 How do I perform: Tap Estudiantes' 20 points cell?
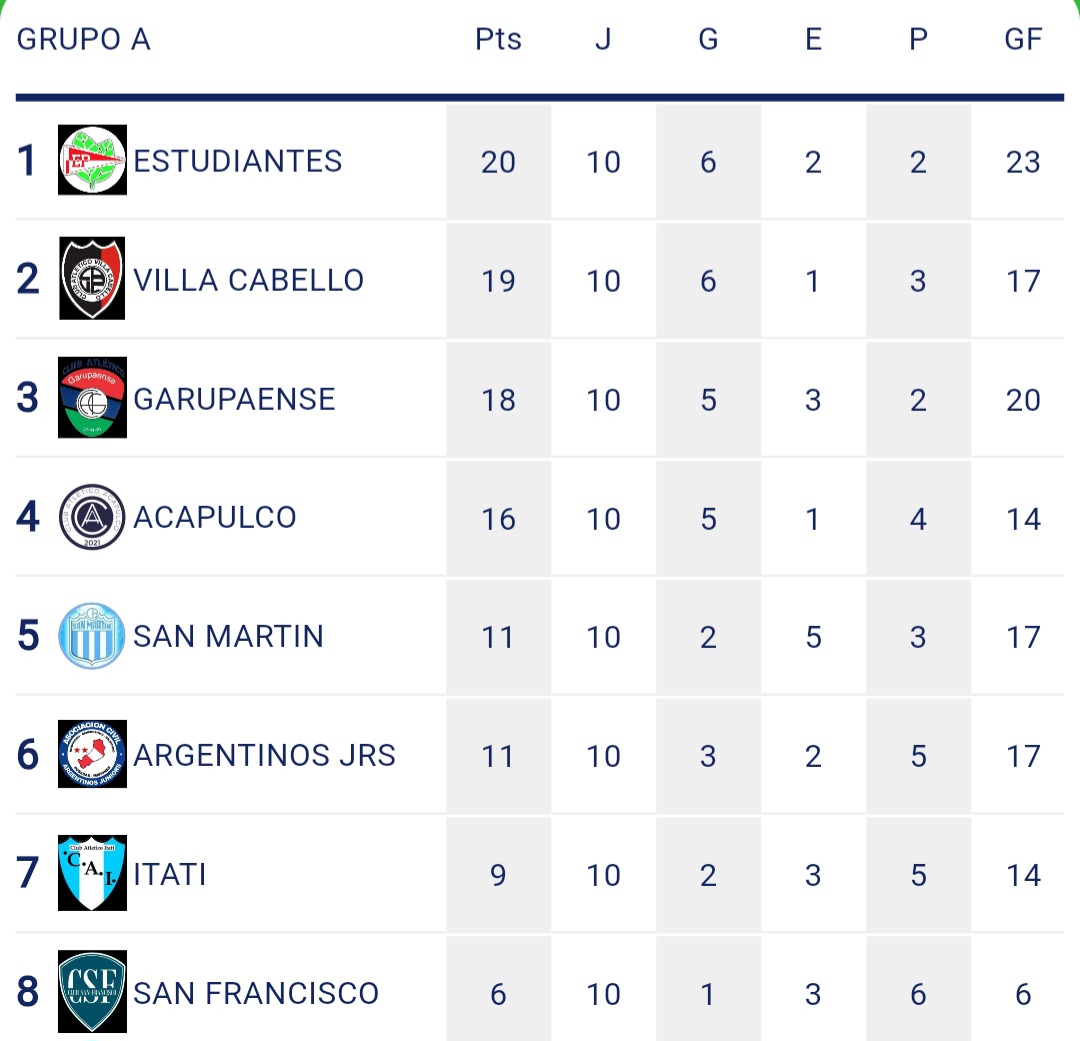498,162
